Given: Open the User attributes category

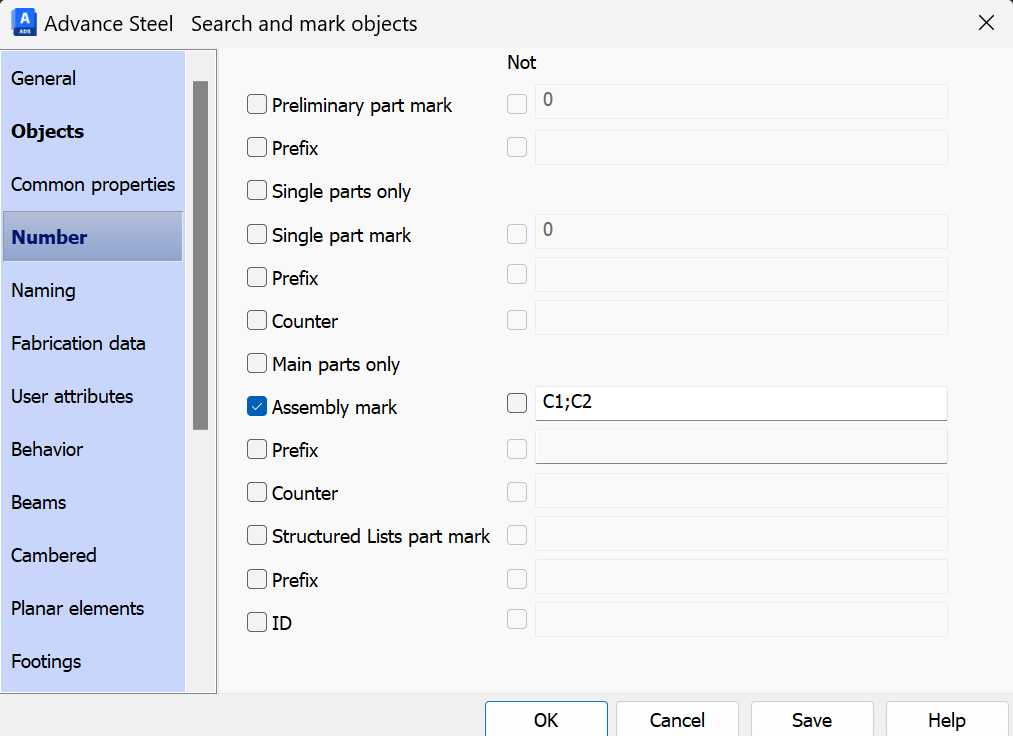Looking at the screenshot, I should (72, 396).
